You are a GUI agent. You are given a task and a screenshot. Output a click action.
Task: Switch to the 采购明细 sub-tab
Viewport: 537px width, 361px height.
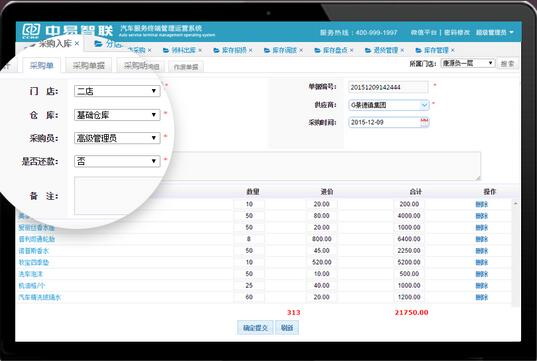(141, 66)
